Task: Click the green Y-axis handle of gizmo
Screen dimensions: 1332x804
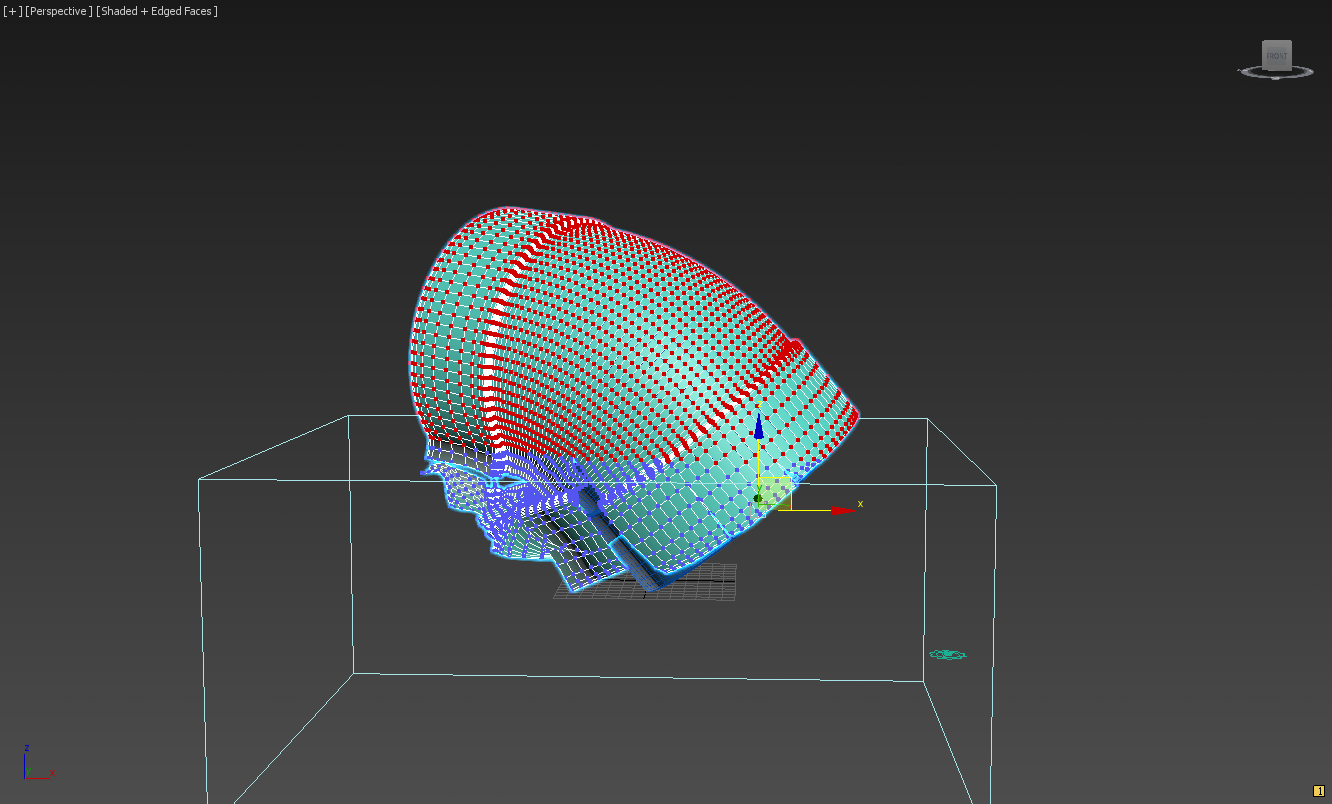Action: [x=758, y=497]
